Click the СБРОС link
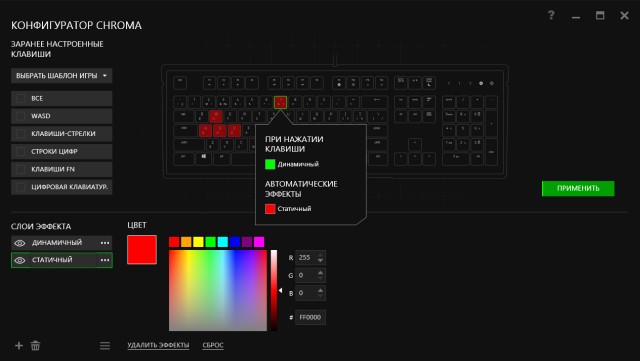The height and width of the screenshot is (361, 640). [213, 345]
